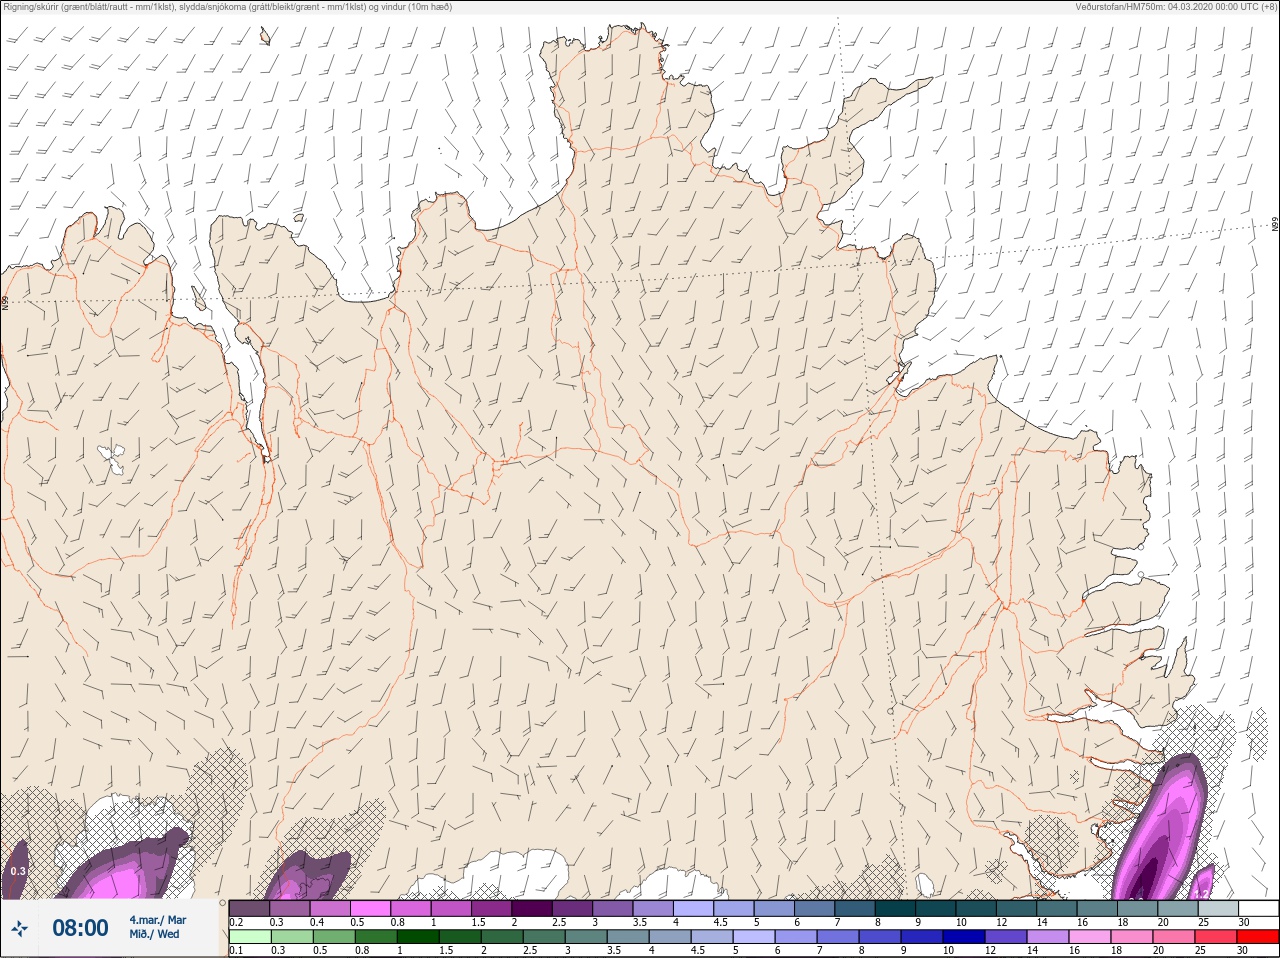1280x958 pixels.
Task: Click the '0.2' legend scale number
Action: 236,922
